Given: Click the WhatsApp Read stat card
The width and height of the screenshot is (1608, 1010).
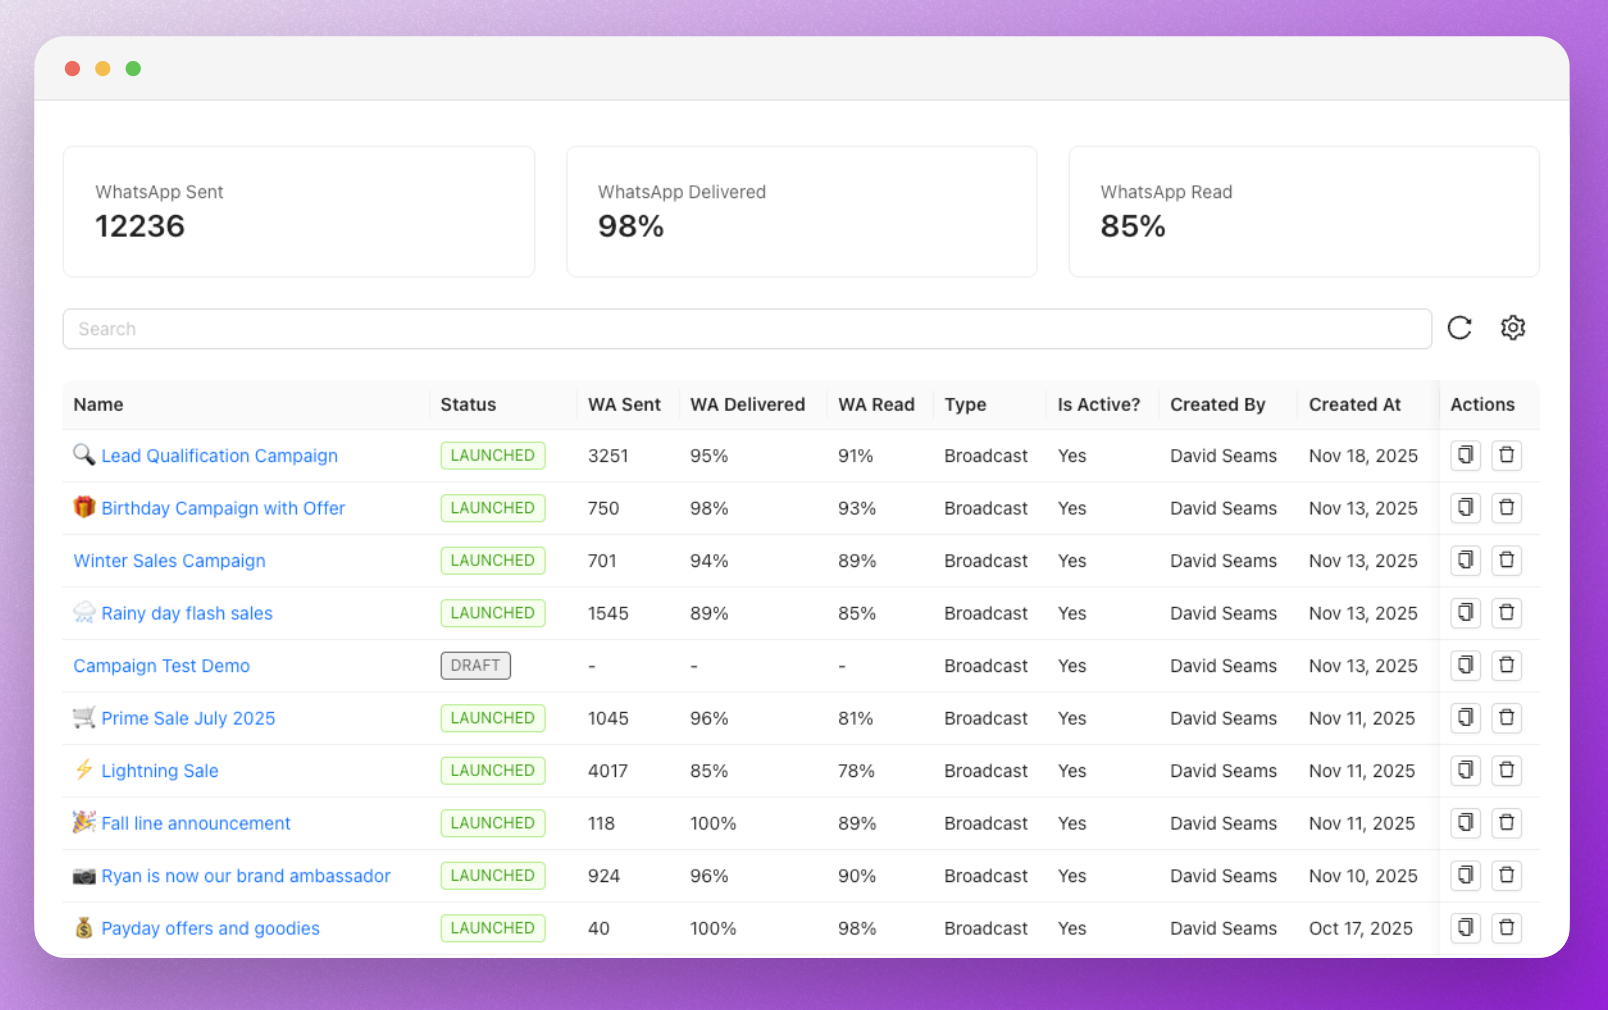Looking at the screenshot, I should pyautogui.click(x=1303, y=212).
